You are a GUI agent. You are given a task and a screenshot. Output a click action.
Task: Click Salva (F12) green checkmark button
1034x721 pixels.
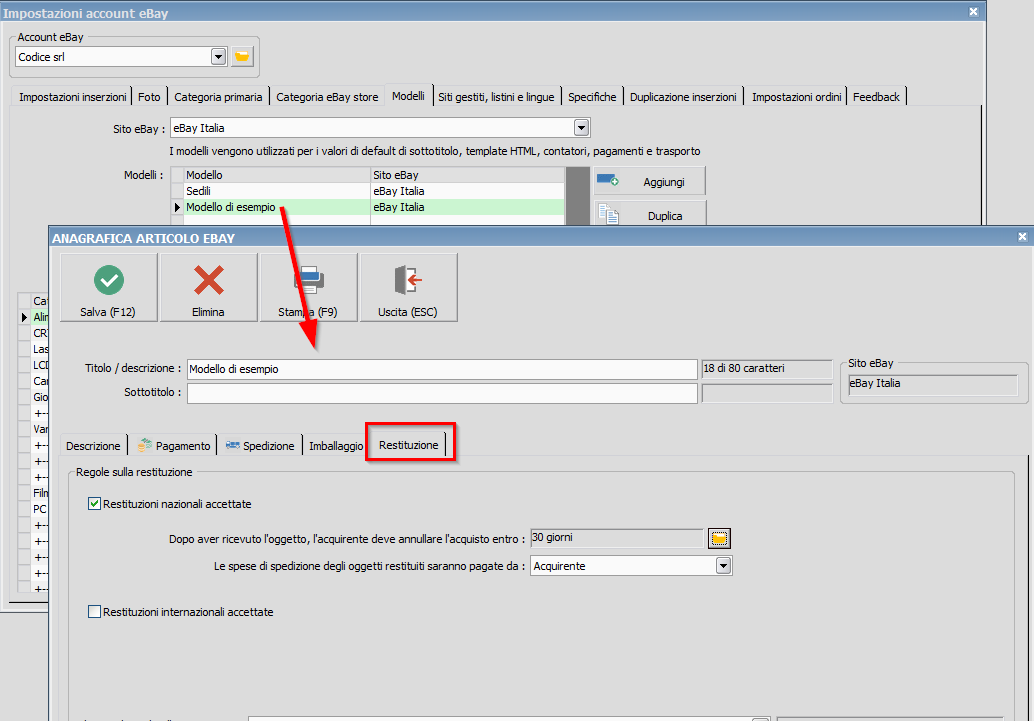[109, 288]
